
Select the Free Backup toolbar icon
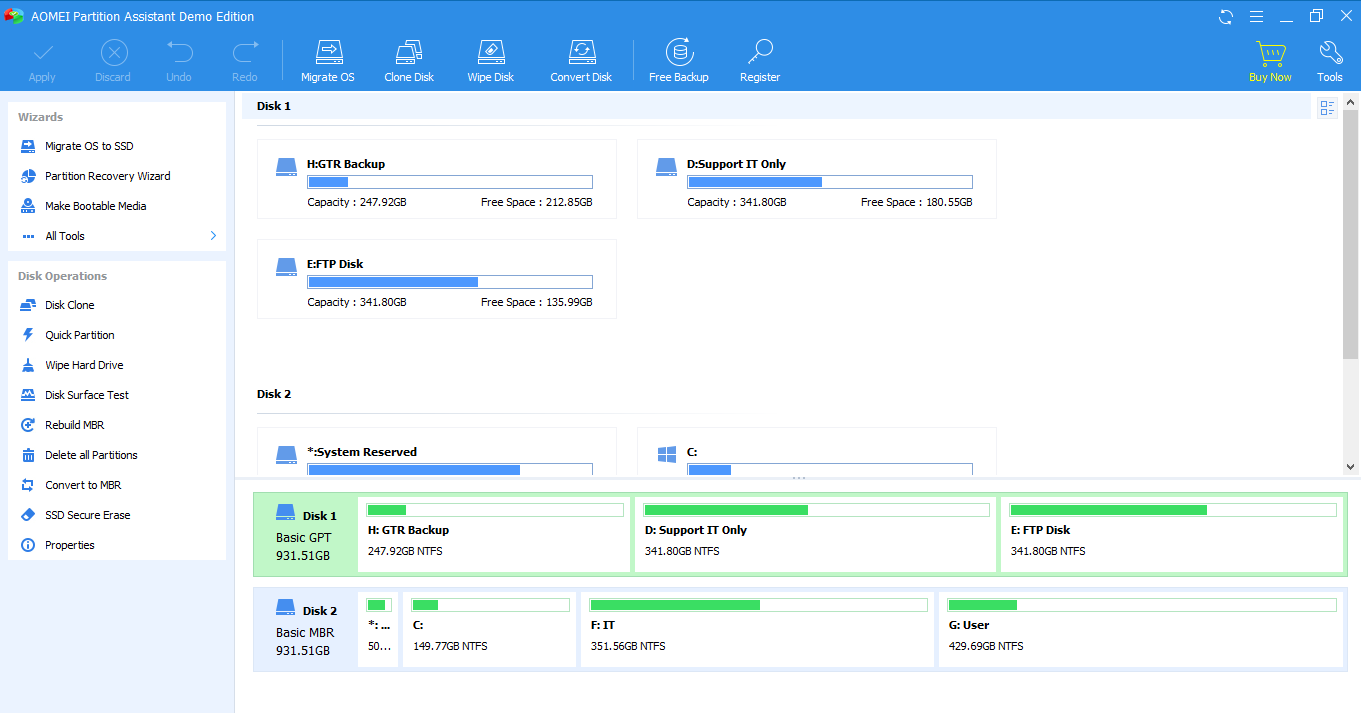(679, 58)
